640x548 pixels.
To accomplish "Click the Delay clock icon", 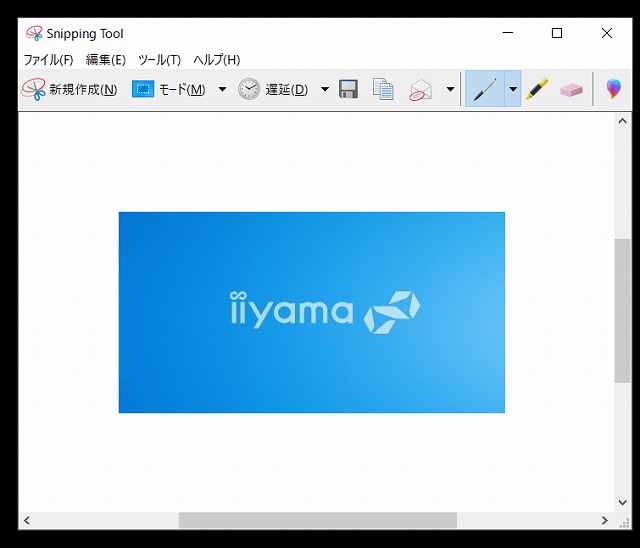I will tap(249, 89).
